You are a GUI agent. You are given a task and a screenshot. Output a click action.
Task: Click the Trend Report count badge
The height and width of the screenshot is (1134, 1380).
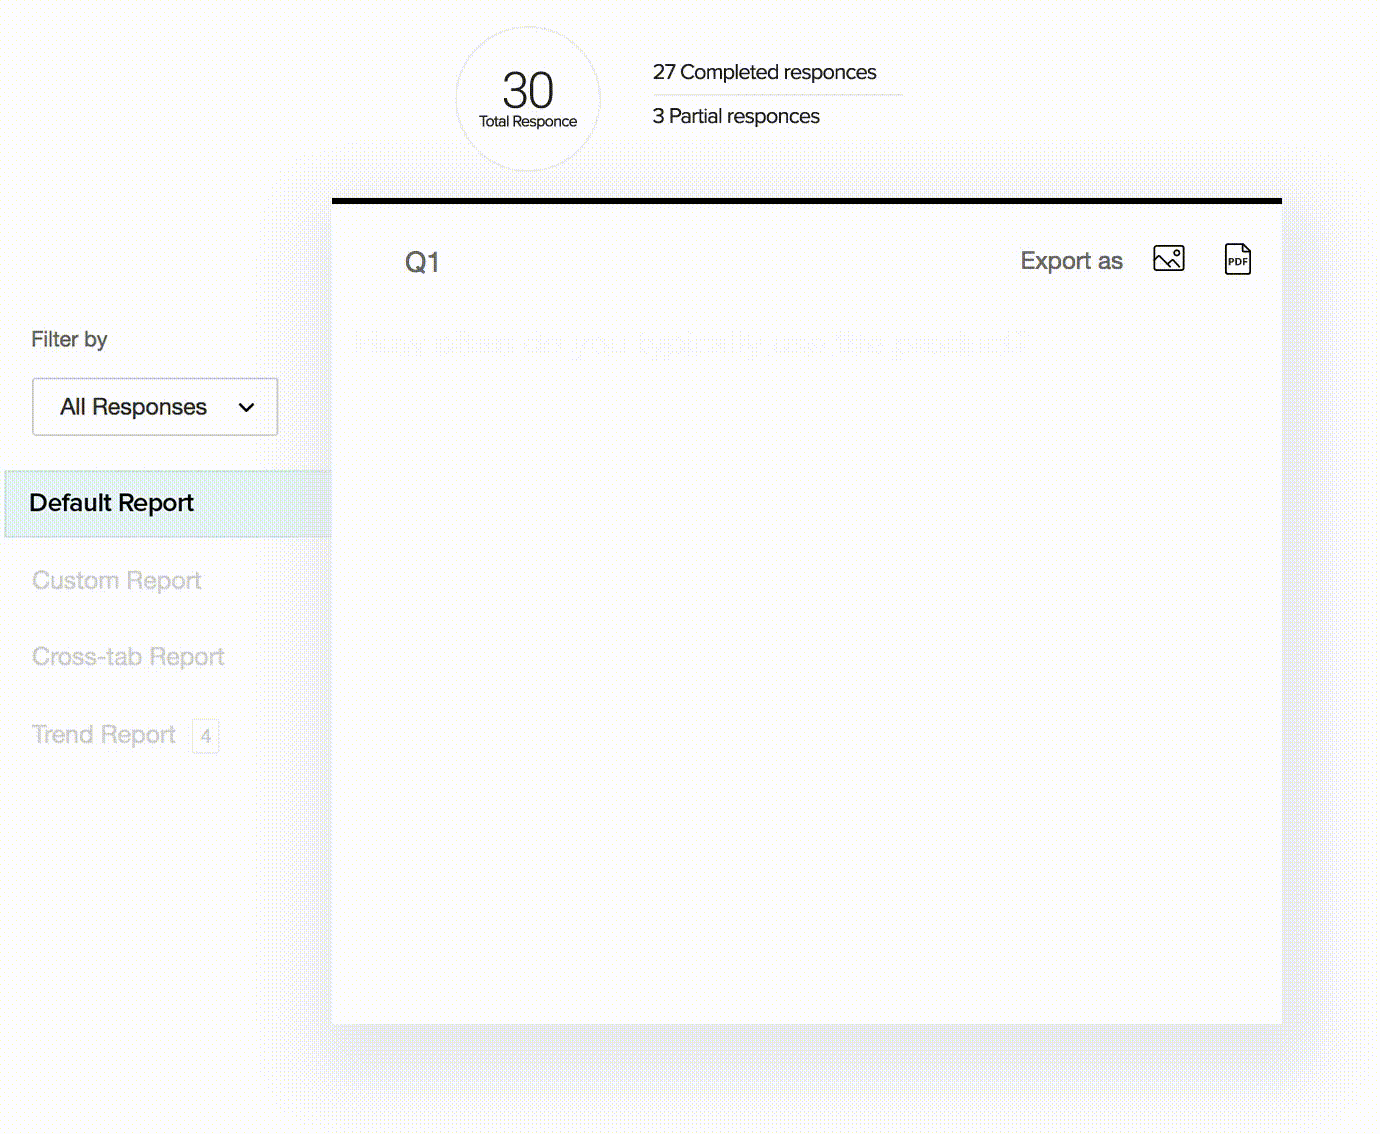205,736
